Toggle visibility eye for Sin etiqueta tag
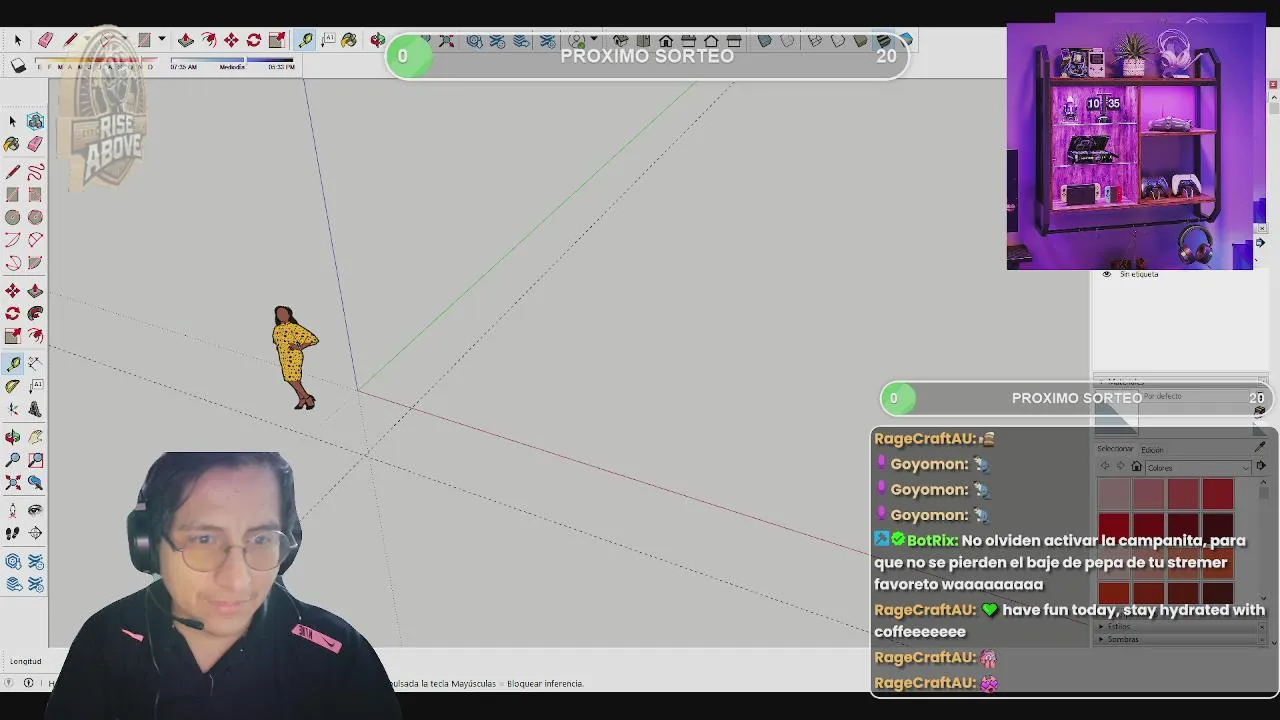1280x720 pixels. (1106, 274)
